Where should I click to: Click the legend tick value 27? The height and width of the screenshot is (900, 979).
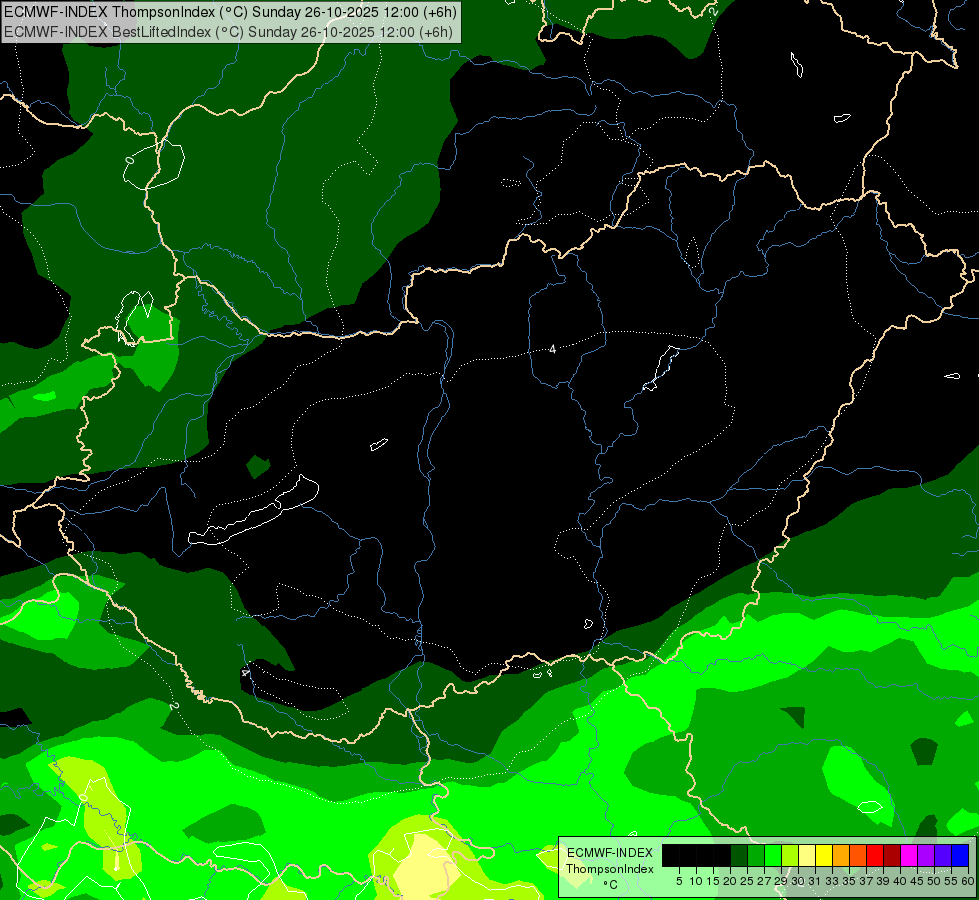[764, 881]
